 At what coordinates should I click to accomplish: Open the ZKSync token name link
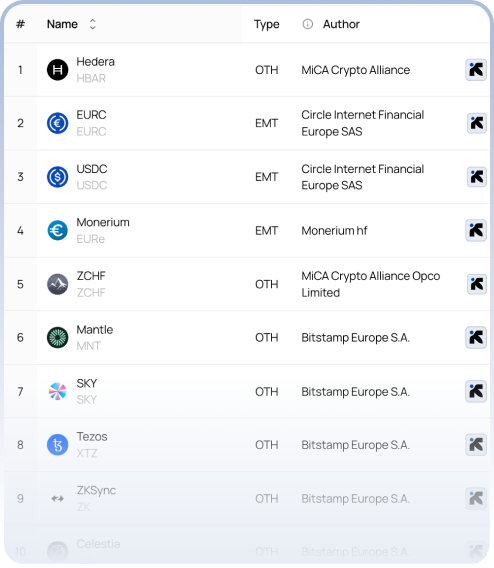96,490
